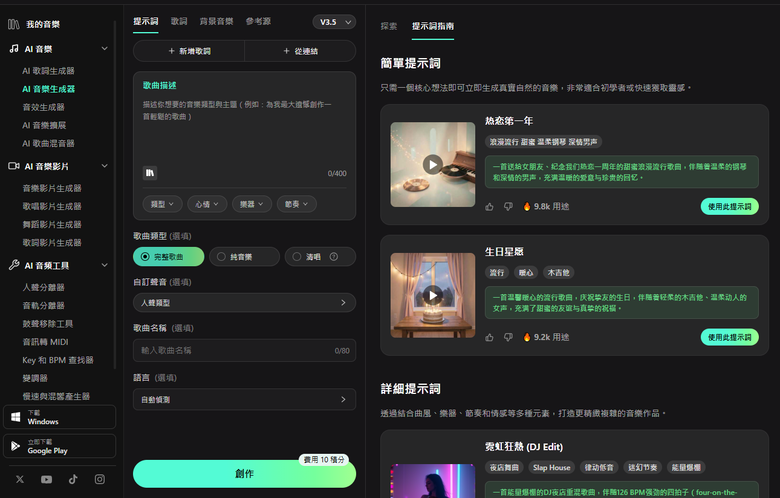The width and height of the screenshot is (780, 498).
Task: Like the 熱恋第一年 prompt
Action: pyautogui.click(x=489, y=206)
